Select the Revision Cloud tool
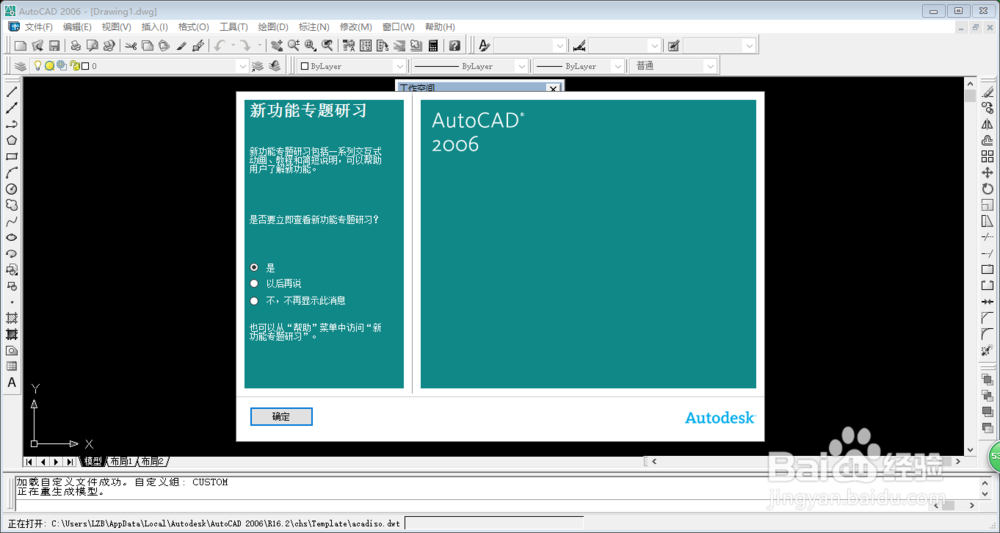This screenshot has width=1000, height=533. coord(11,205)
